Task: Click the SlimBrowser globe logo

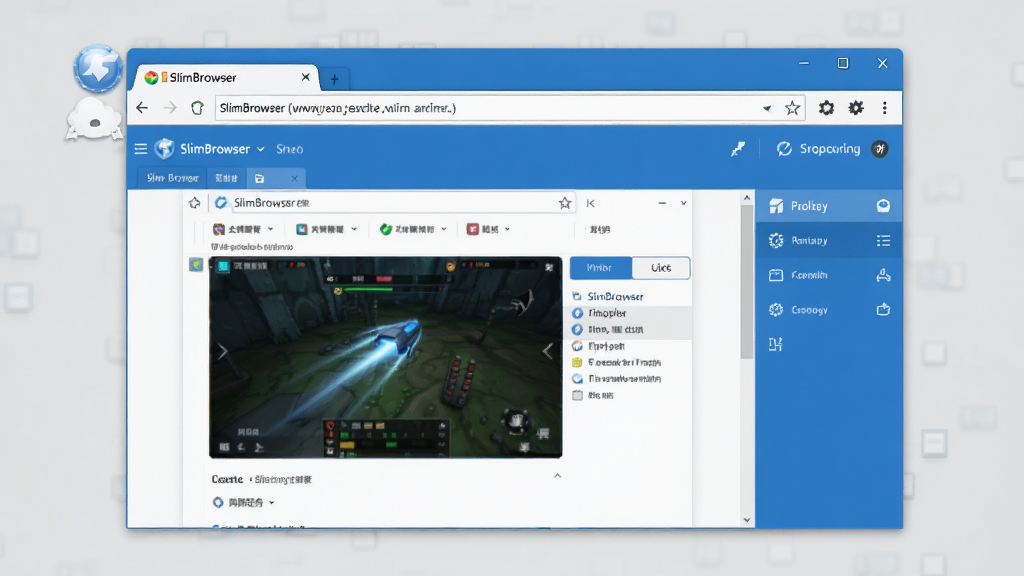Action: pyautogui.click(x=165, y=149)
